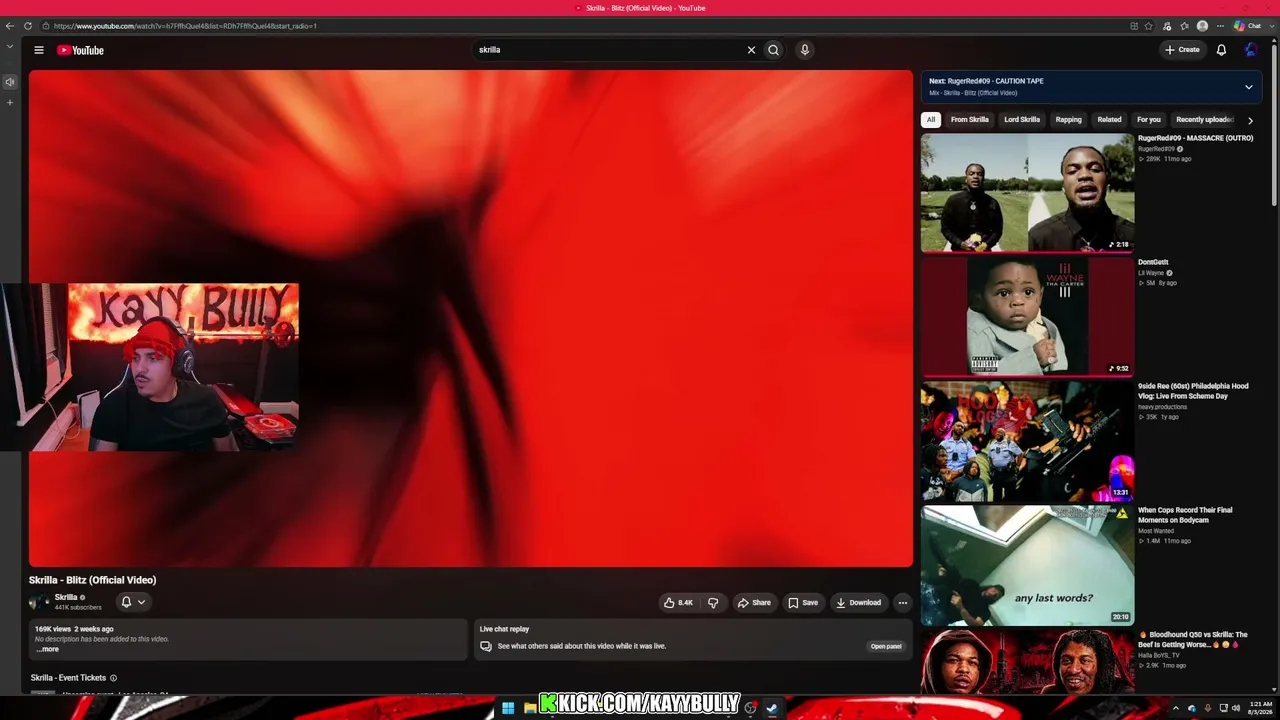Download the Blitz video
The image size is (1280, 720).
tap(858, 603)
